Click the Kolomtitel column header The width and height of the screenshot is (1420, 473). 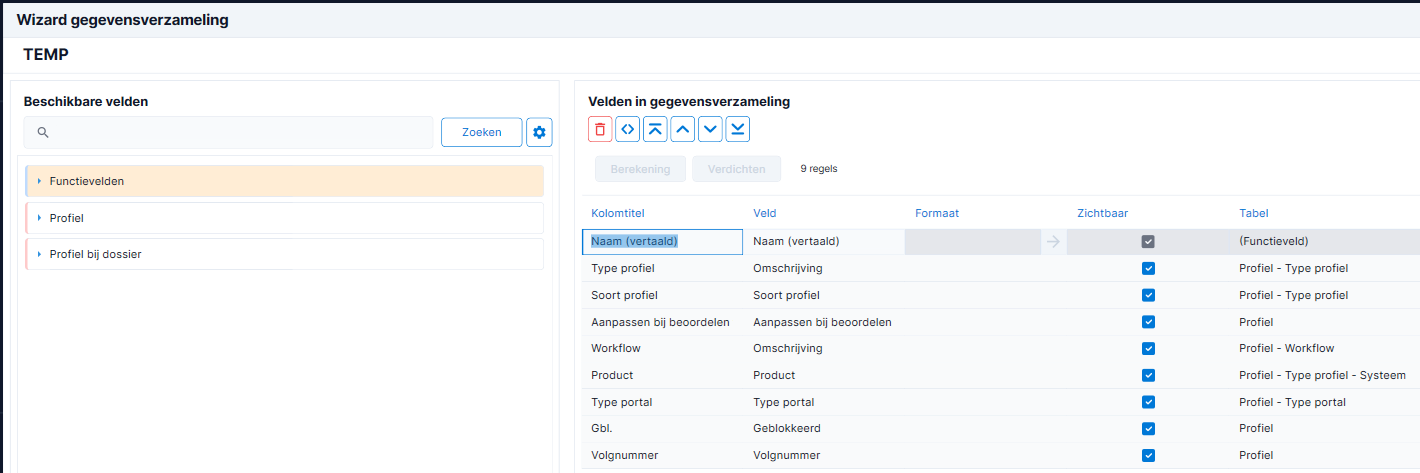pos(618,213)
